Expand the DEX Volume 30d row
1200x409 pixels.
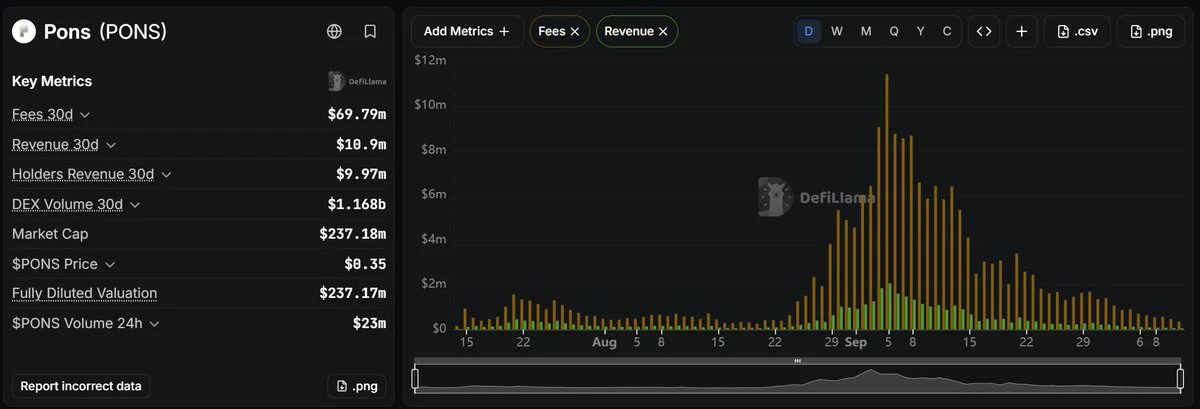coord(135,205)
